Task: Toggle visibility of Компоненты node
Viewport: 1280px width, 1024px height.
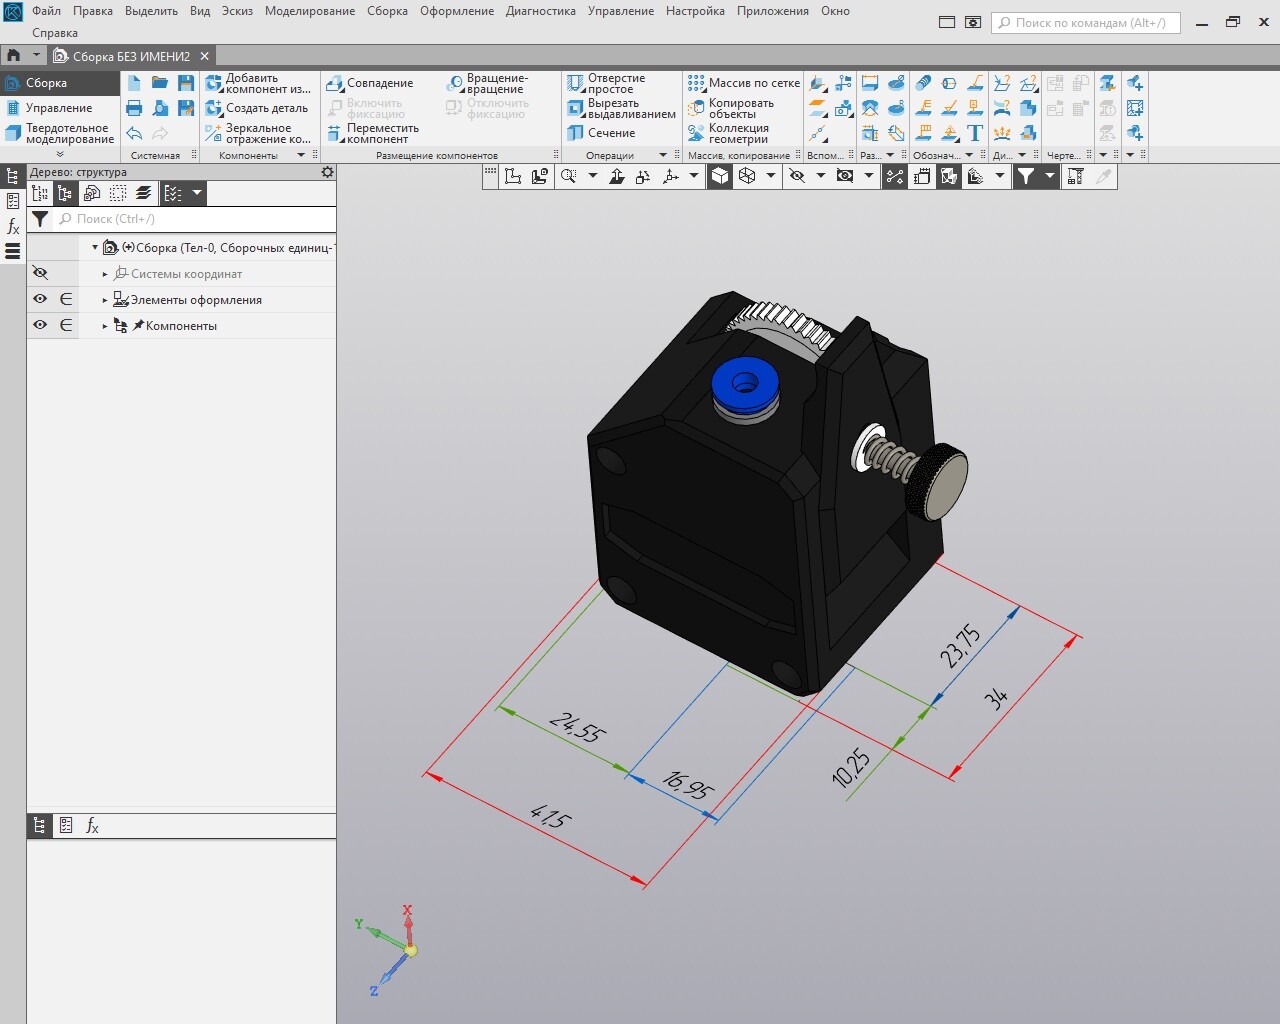Action: (40, 325)
